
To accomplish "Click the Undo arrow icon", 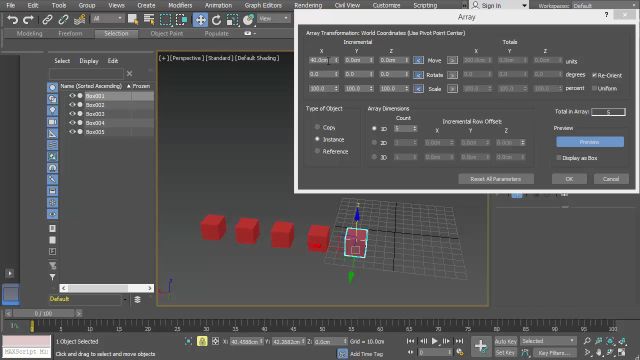I will 13,19.
